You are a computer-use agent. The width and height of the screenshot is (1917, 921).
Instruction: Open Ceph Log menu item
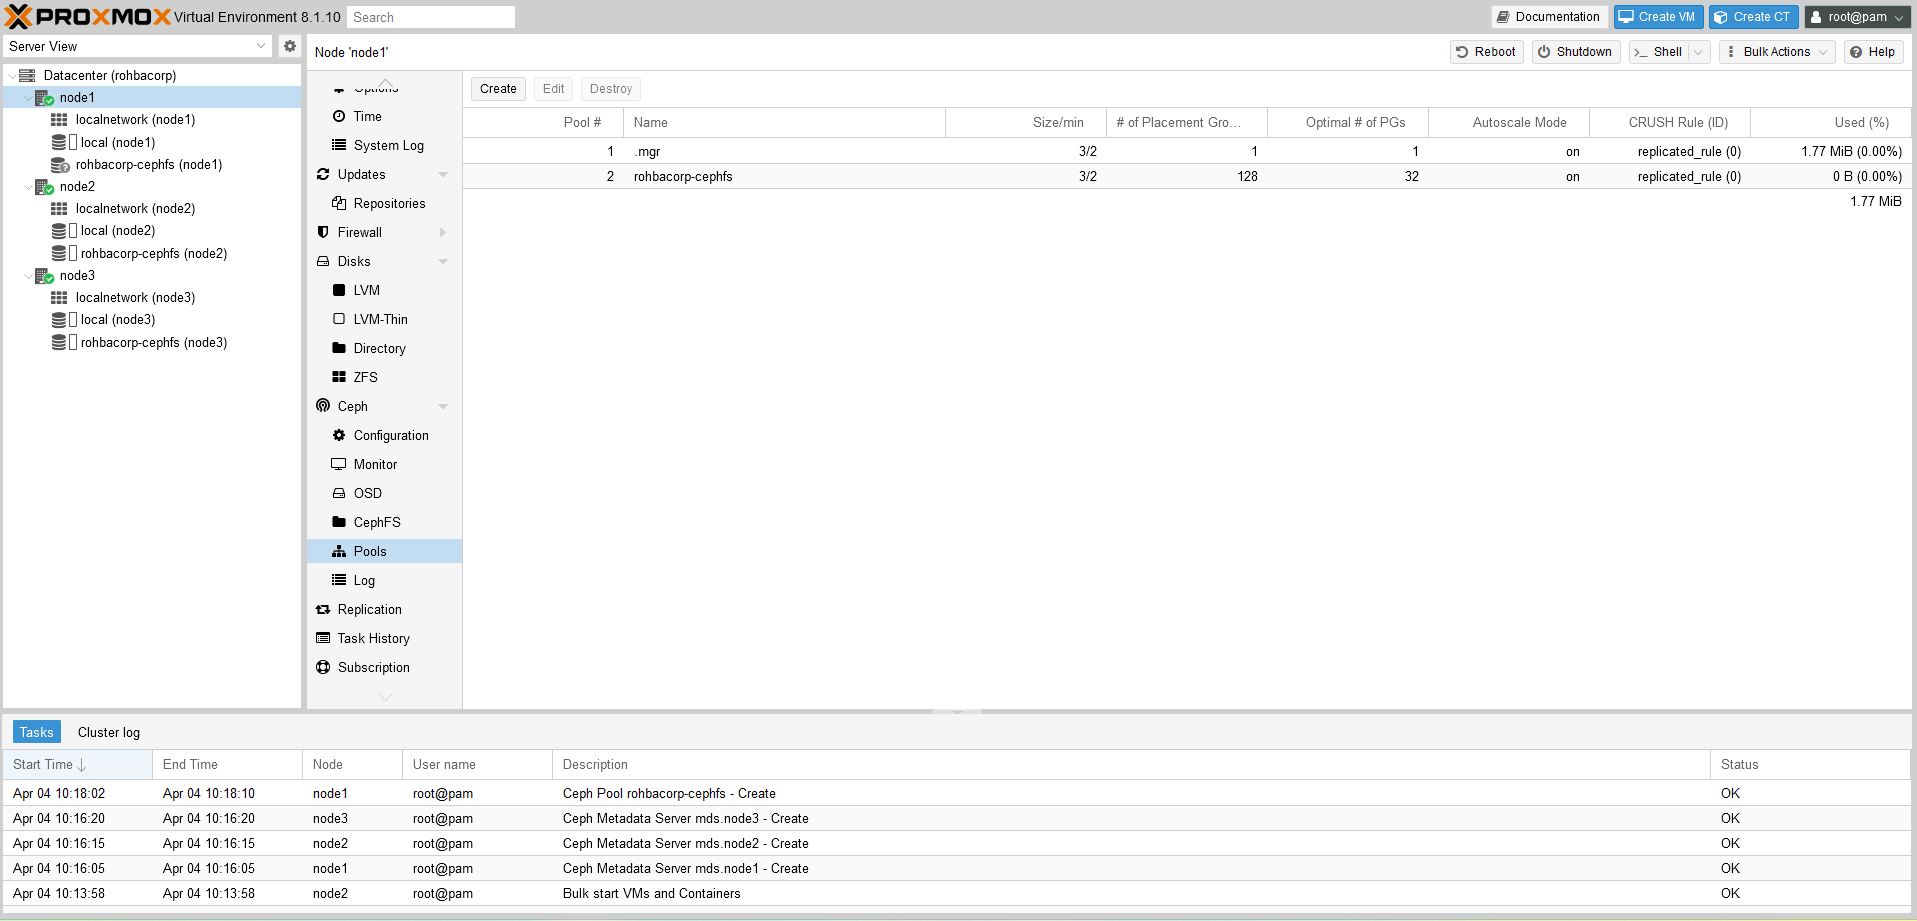[384, 580]
